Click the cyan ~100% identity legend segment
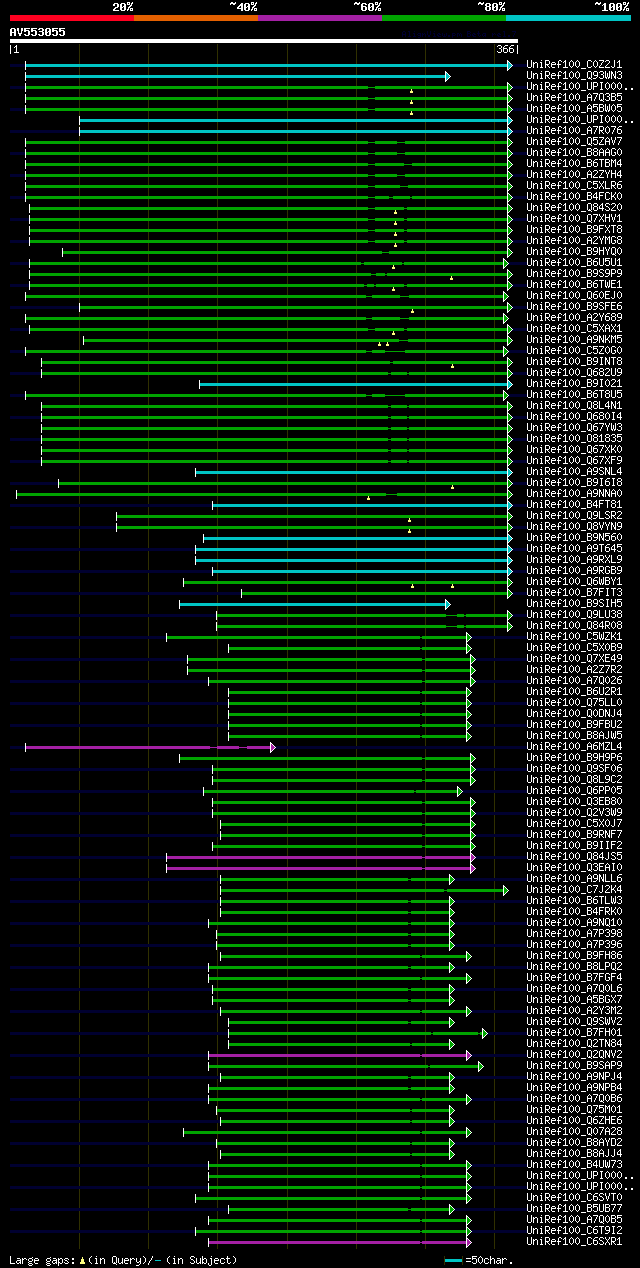This screenshot has width=640, height=1268. pos(568,18)
